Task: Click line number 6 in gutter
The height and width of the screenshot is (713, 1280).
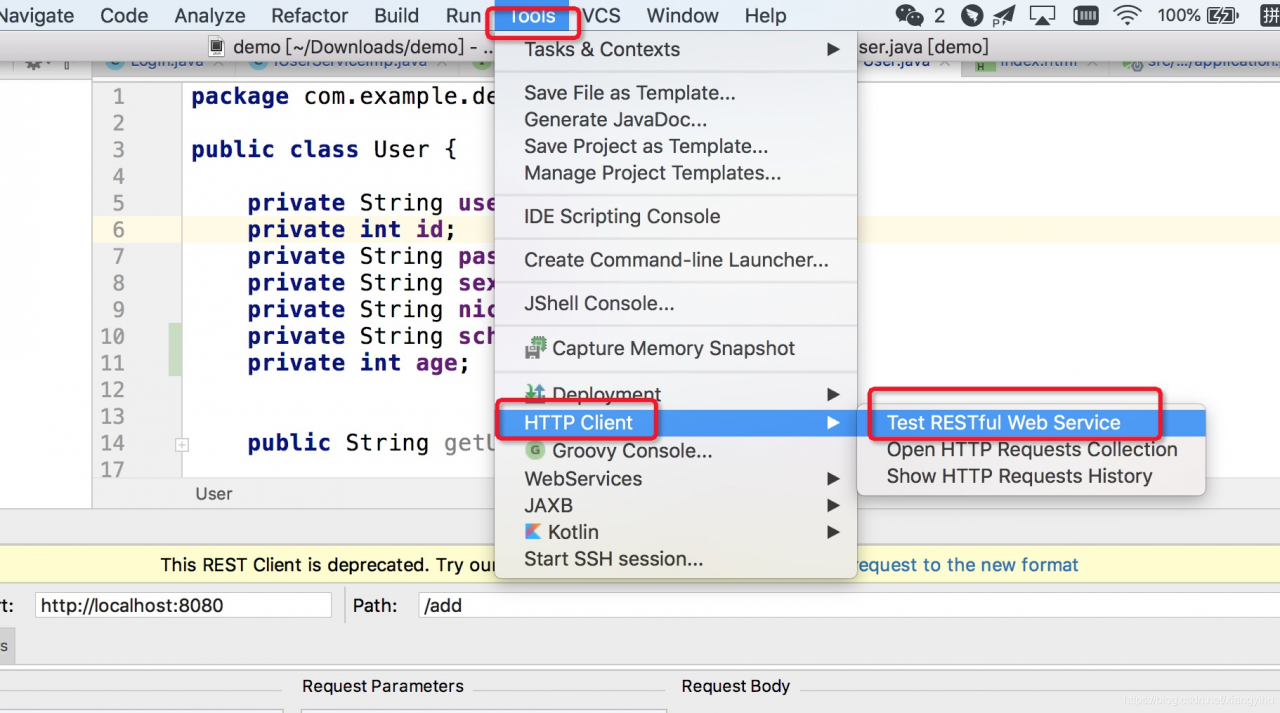Action: [x=118, y=229]
